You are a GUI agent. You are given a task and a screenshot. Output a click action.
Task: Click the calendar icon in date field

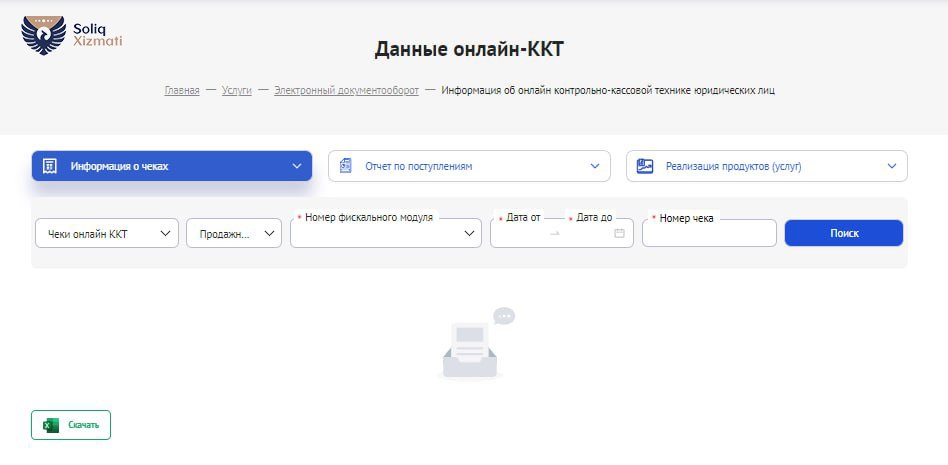619,233
